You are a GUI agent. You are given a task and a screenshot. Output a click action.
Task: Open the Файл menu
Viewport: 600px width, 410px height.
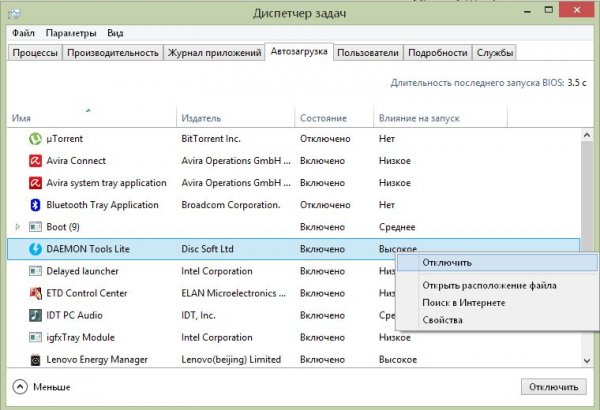23,33
